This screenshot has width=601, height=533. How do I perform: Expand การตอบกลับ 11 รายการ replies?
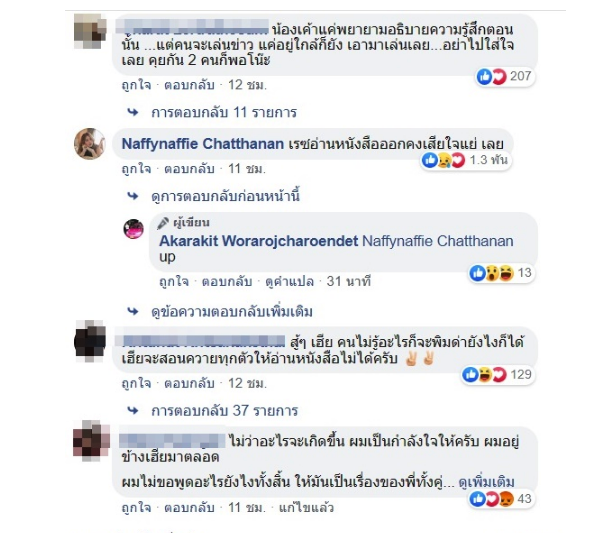click(224, 112)
